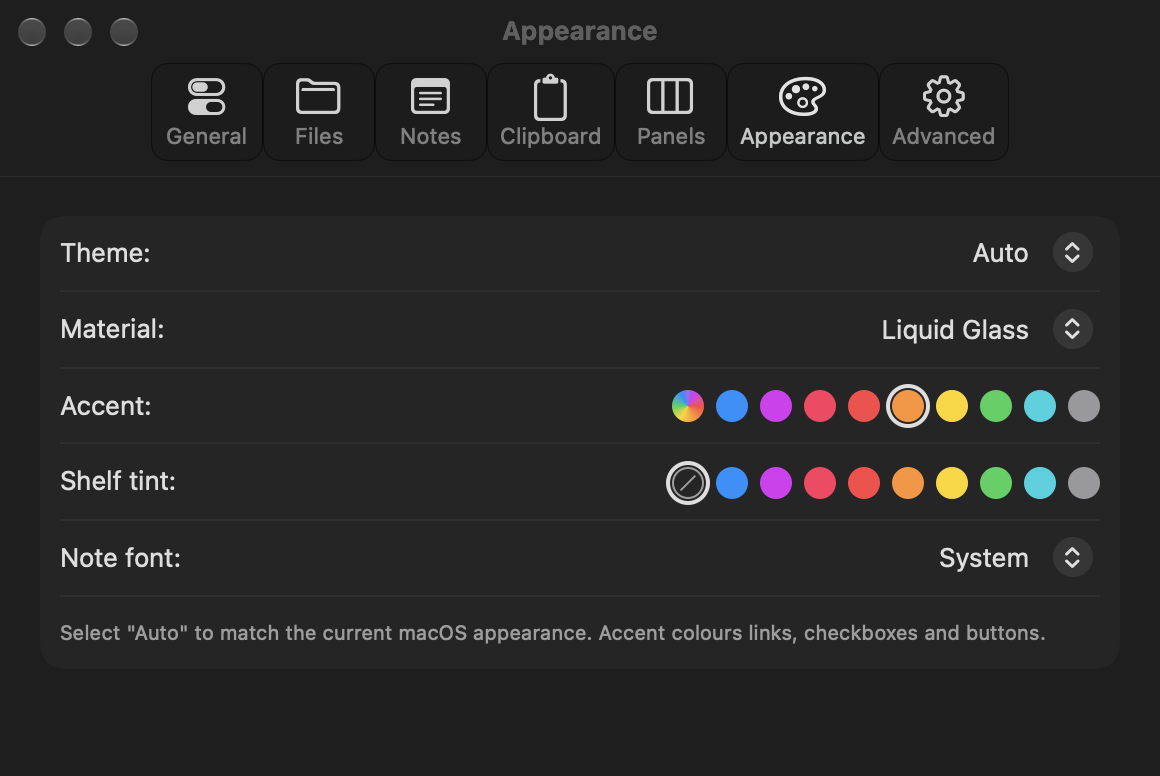1160x776 pixels.
Task: Open the Theme dropdown showing Auto
Action: (1073, 253)
